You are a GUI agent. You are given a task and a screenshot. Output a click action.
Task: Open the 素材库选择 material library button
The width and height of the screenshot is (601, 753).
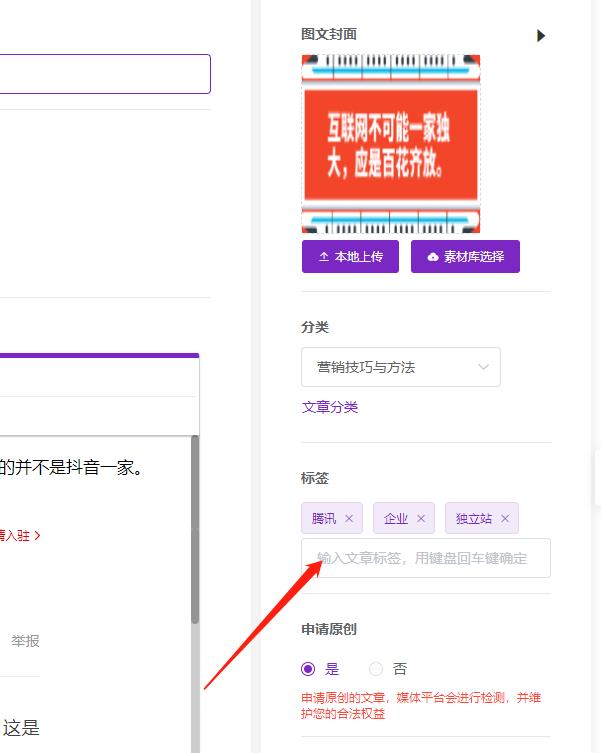pos(465,256)
